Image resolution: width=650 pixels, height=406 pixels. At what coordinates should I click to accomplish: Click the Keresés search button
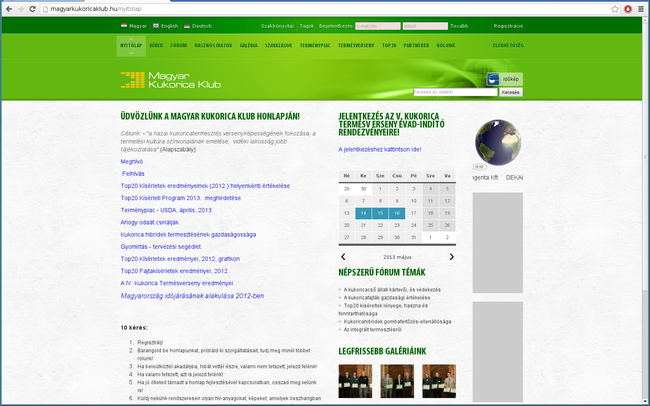[511, 92]
